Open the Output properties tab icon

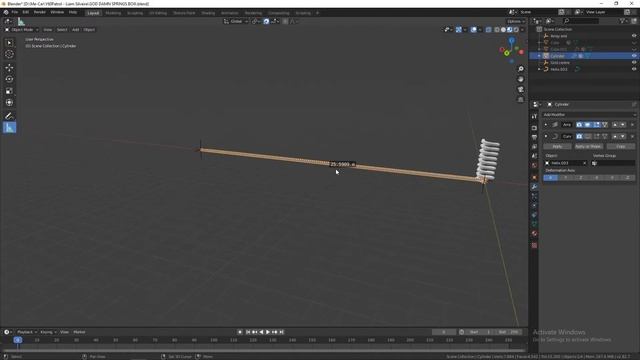534,138
